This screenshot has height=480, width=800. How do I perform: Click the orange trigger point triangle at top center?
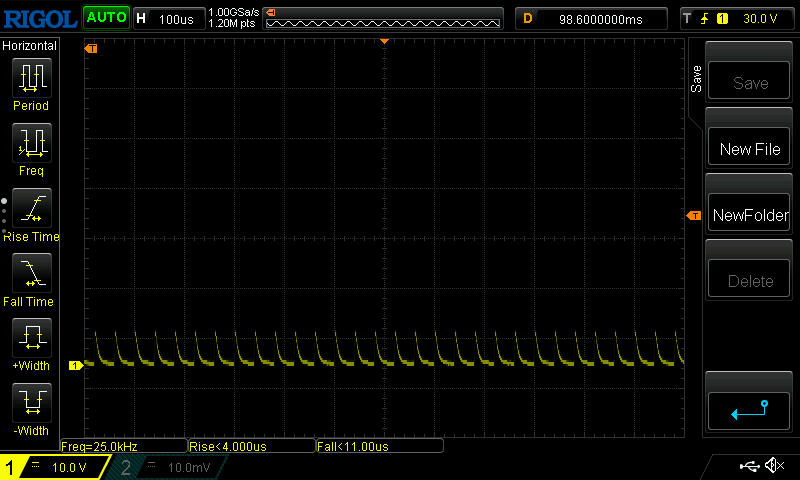[x=385, y=41]
